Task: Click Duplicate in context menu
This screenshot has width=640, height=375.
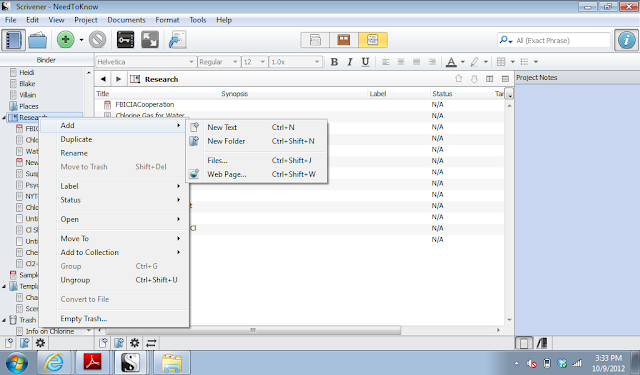Action: pos(114,139)
